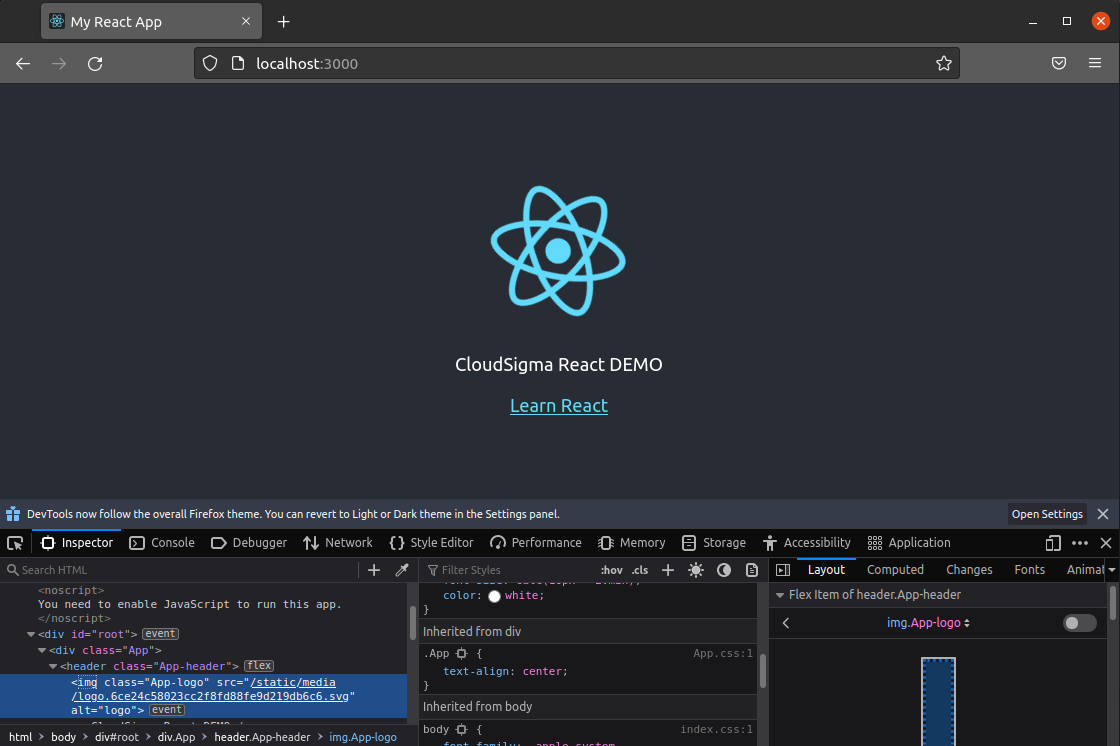Open App.css:1 source link

tap(723, 654)
